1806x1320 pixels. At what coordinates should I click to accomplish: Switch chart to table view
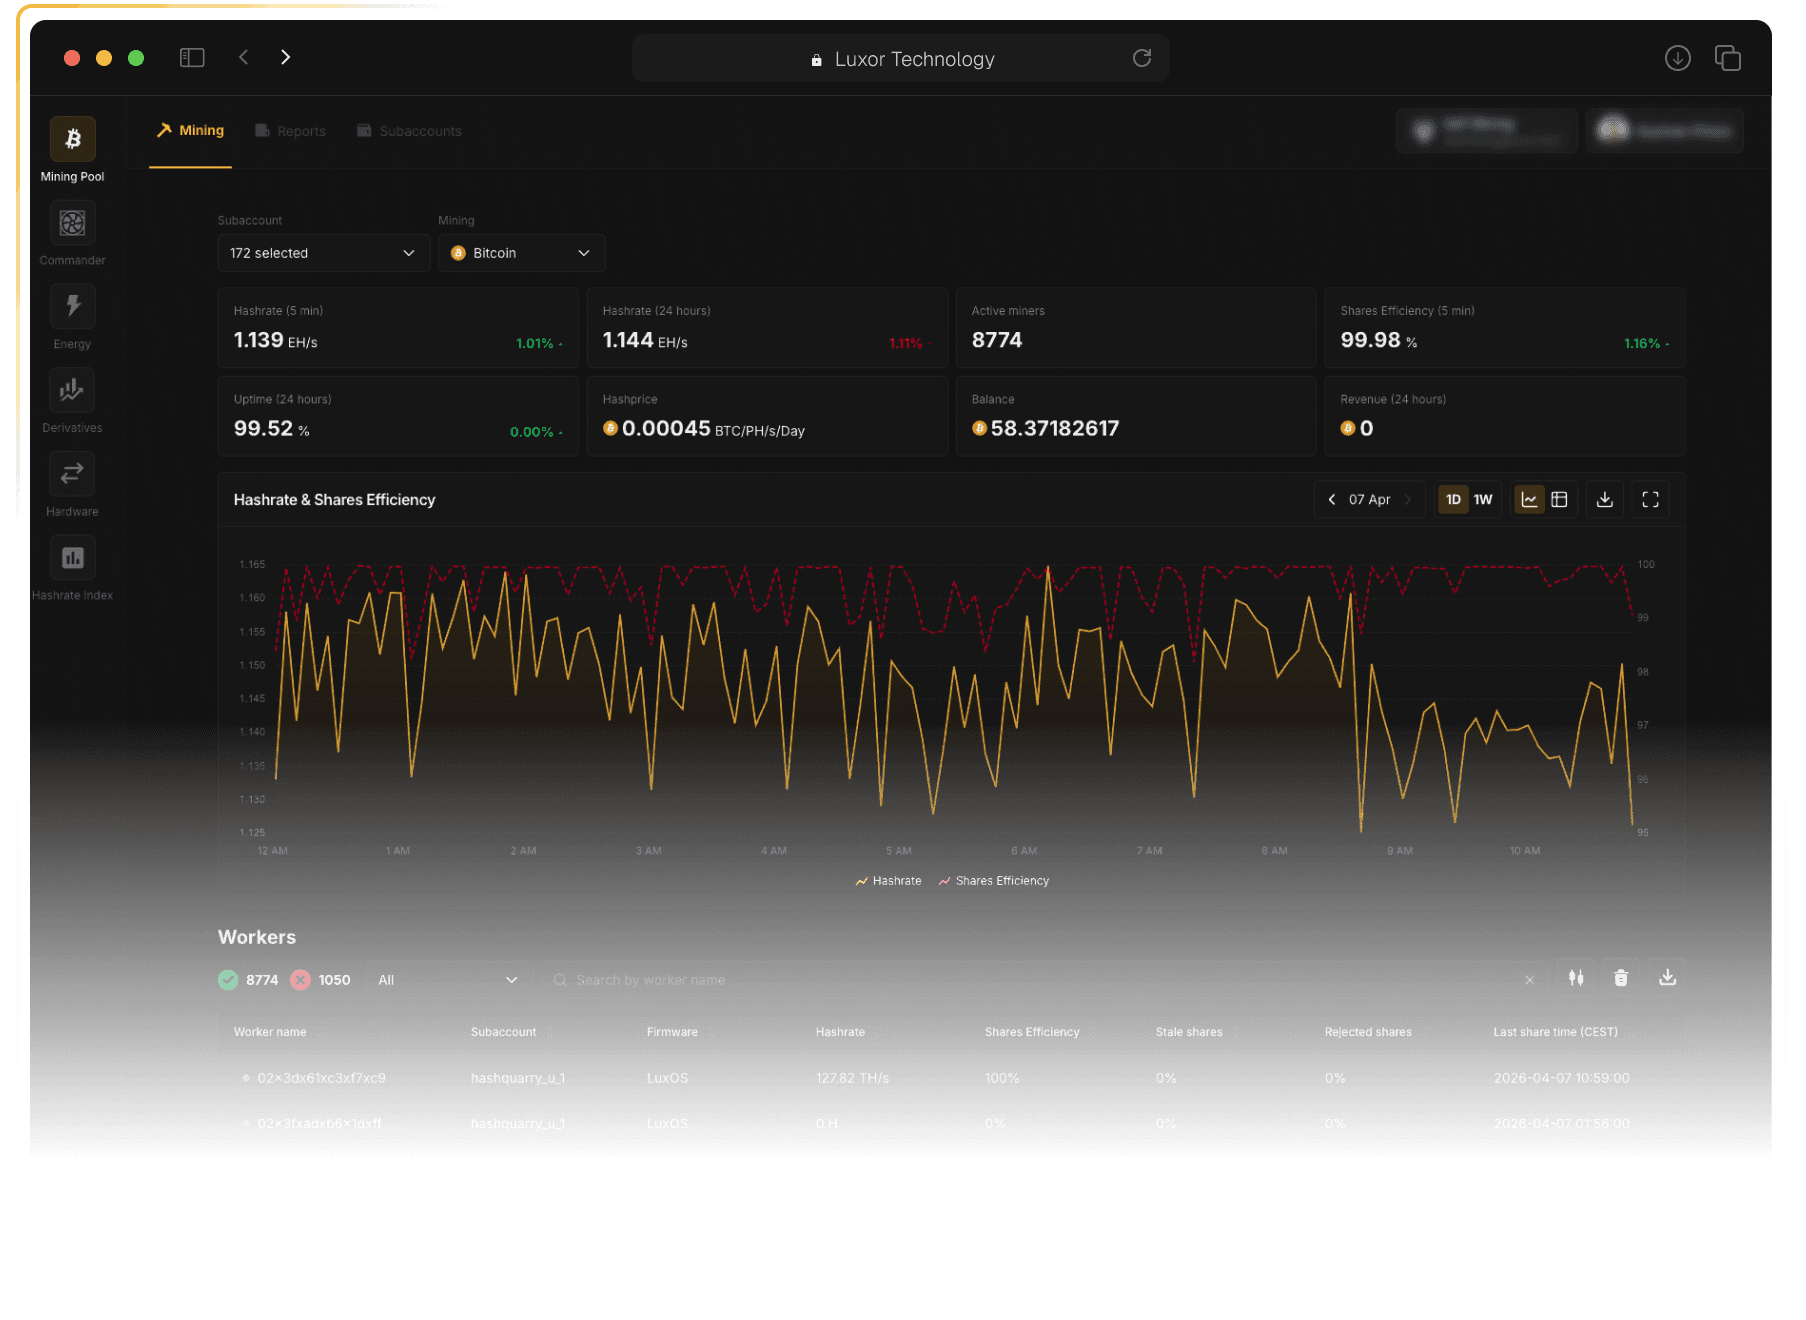(x=1559, y=499)
